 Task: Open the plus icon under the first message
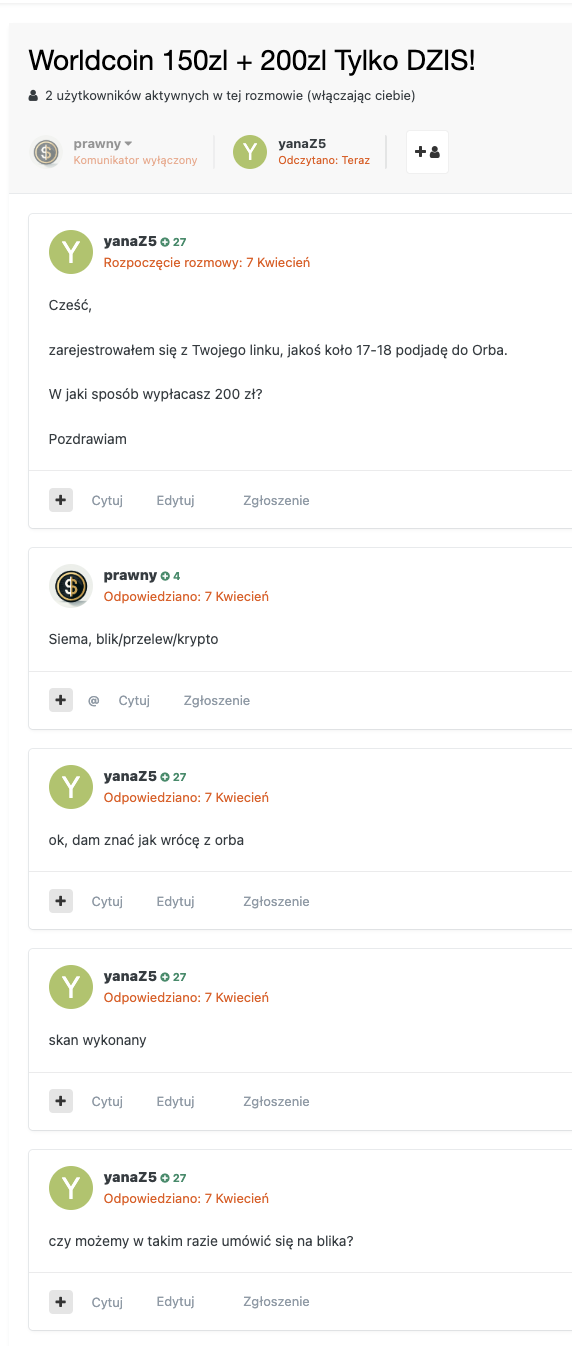click(61, 500)
